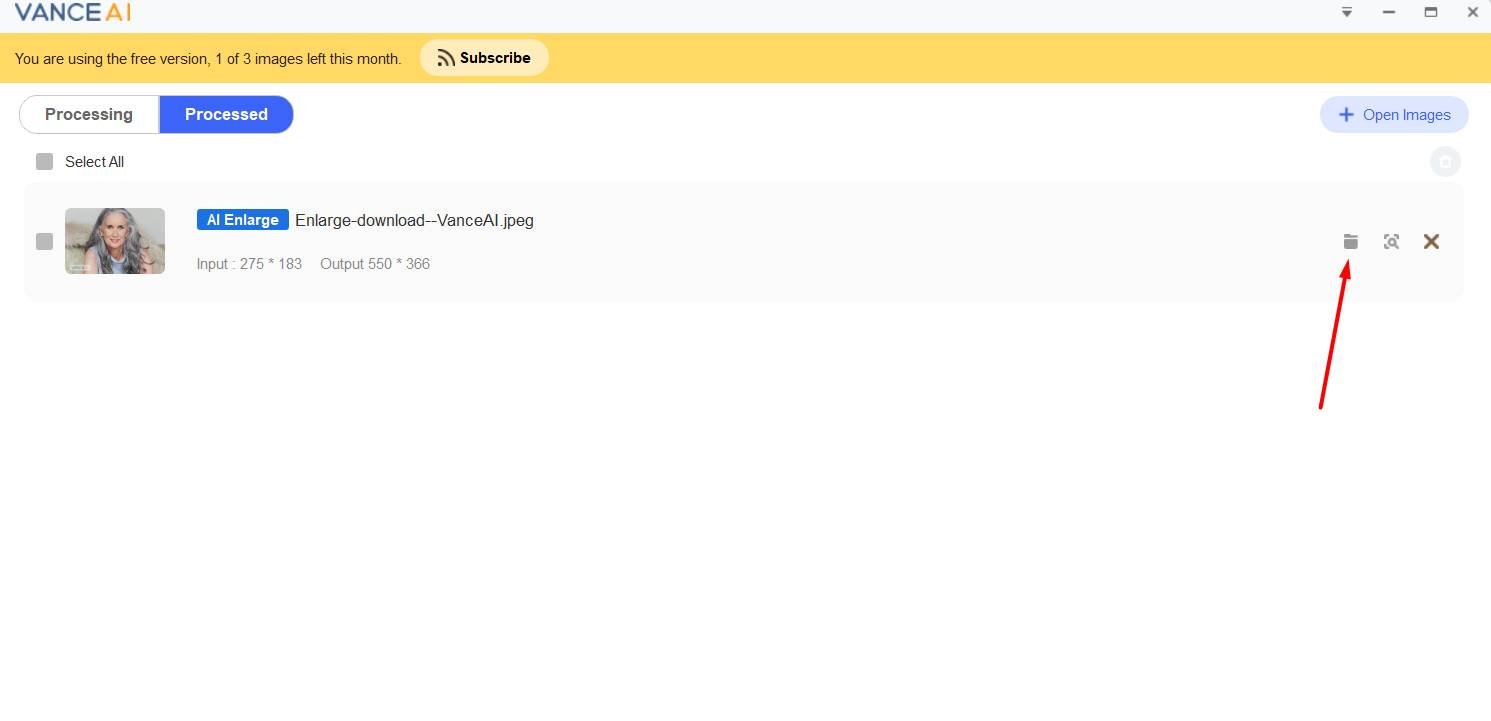1491x721 pixels.
Task: Tick the checkbox beside the image thumbnail
Action: pyautogui.click(x=44, y=241)
